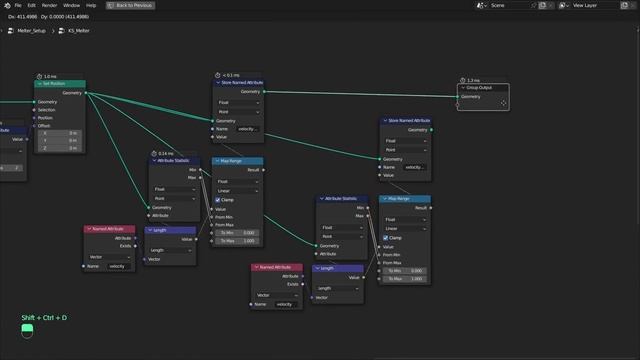This screenshot has height=360, width=640.
Task: Collapse the Group Output node
Action: coord(463,88)
